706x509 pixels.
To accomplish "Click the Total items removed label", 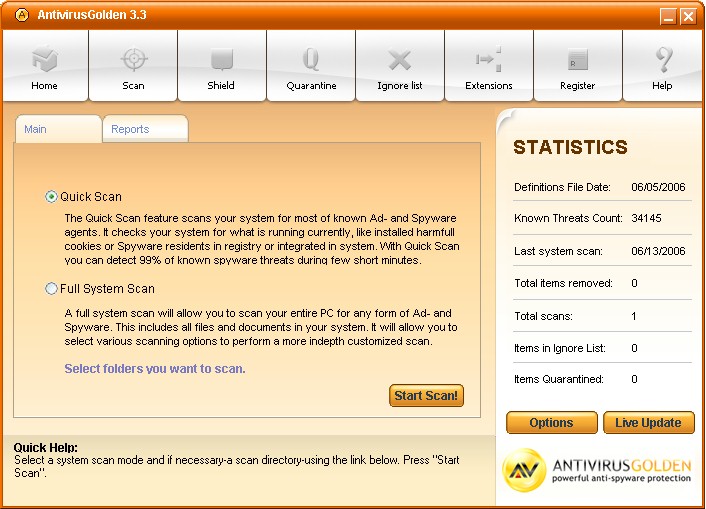I will [x=563, y=283].
